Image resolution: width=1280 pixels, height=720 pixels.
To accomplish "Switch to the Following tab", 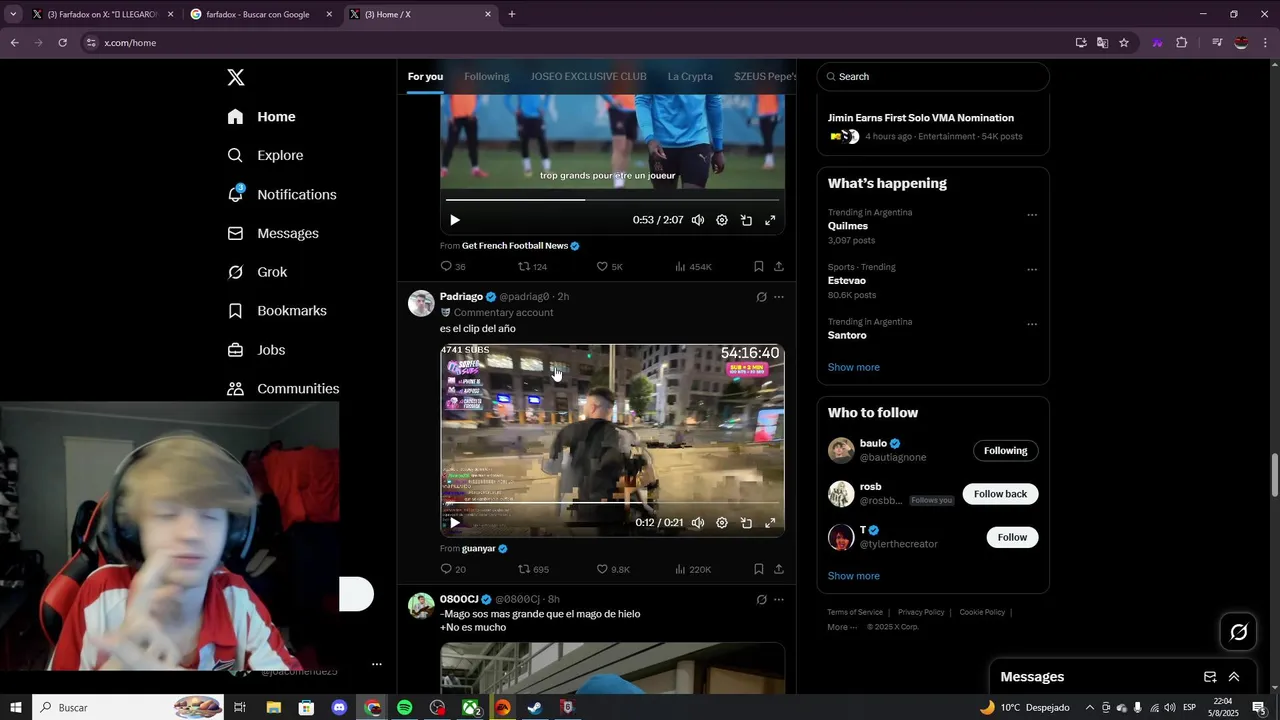I will (x=486, y=77).
